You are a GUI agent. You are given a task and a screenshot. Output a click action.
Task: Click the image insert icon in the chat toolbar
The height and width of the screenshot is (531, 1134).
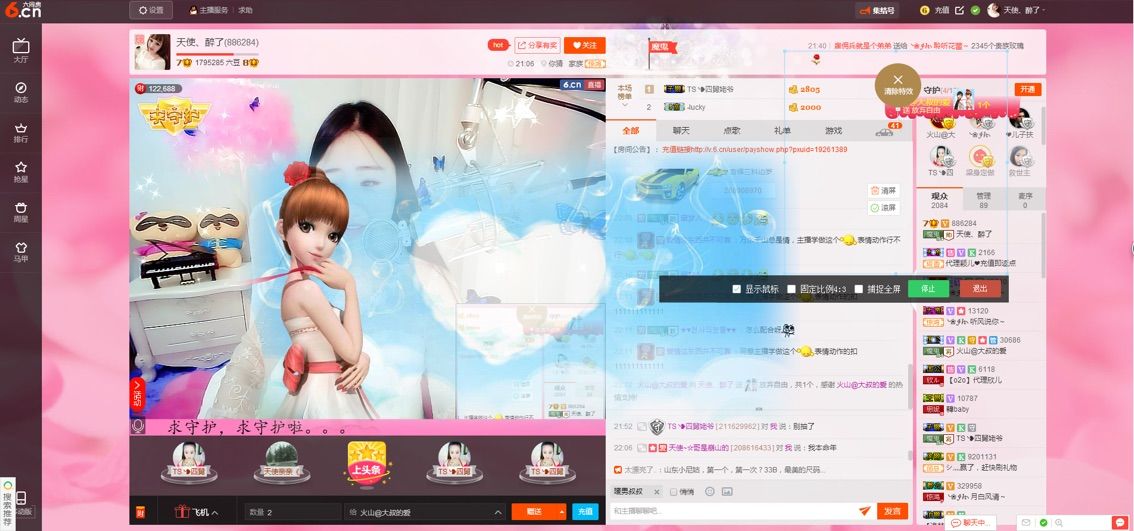[727, 492]
